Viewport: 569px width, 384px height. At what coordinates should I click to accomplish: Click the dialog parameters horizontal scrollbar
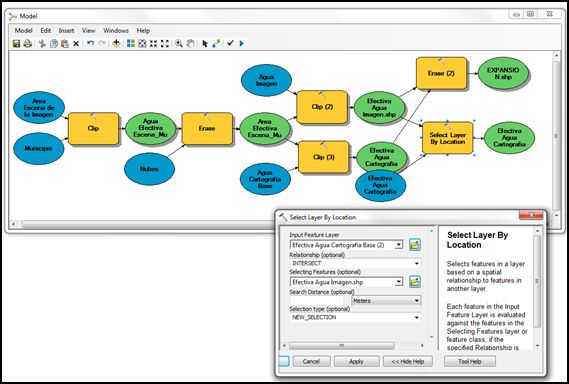point(341,346)
